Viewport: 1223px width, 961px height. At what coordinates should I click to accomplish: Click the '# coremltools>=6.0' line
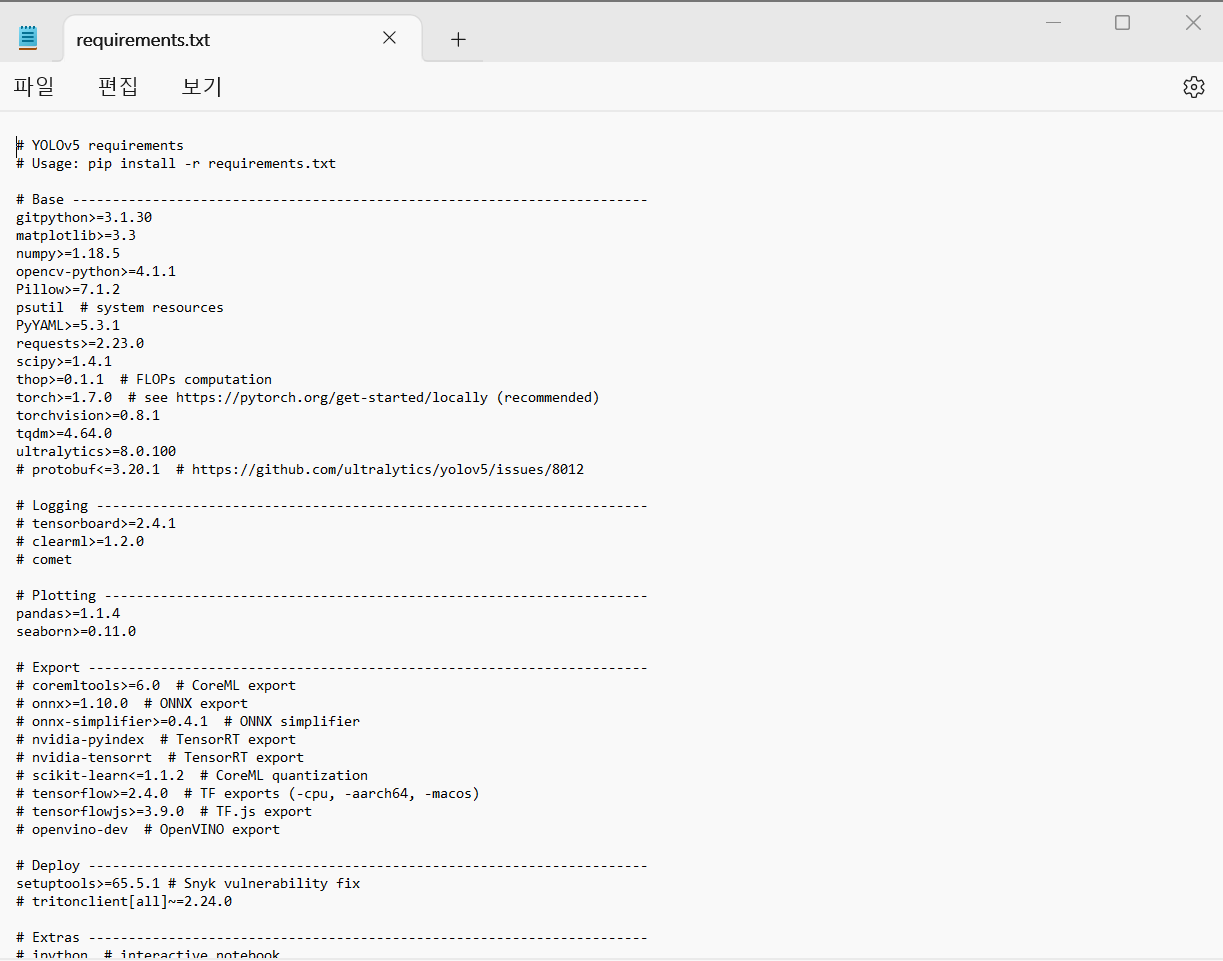(x=156, y=685)
